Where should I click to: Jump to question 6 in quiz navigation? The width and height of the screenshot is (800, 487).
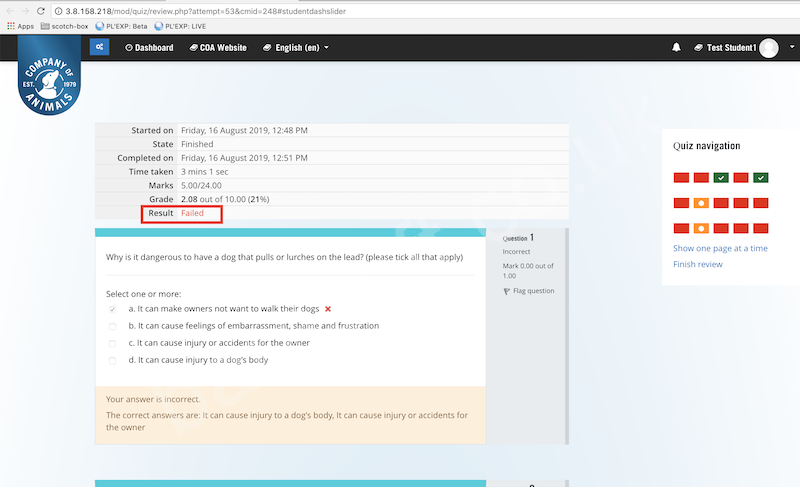pyautogui.click(x=681, y=203)
